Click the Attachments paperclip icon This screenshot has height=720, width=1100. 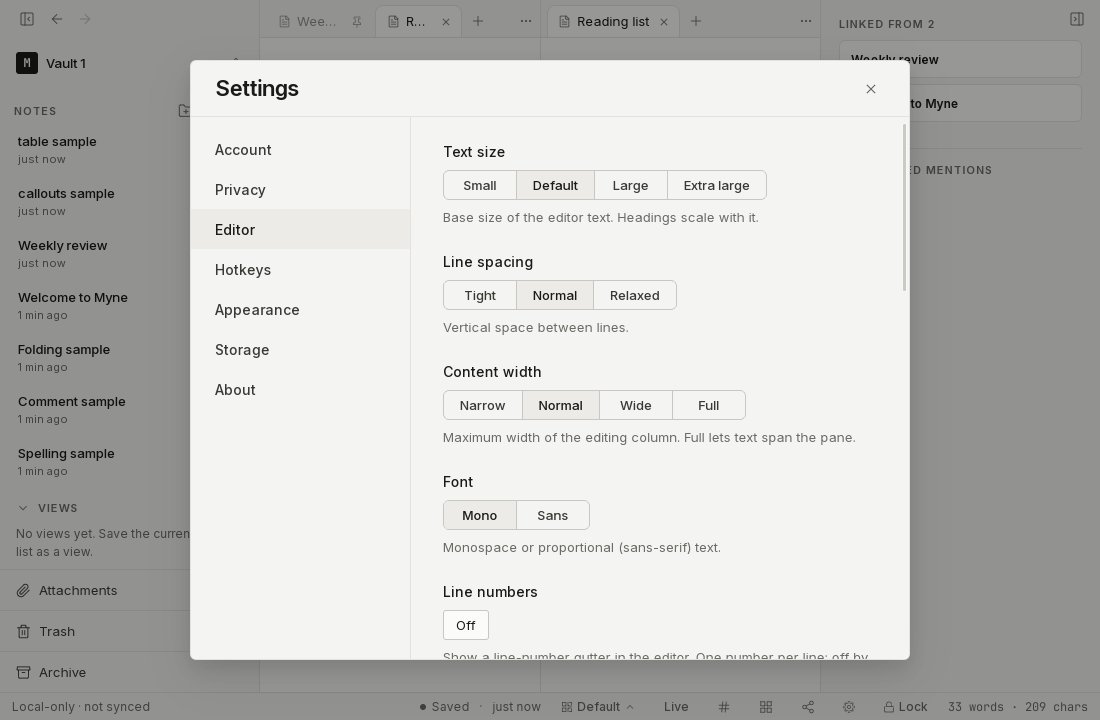click(x=23, y=590)
